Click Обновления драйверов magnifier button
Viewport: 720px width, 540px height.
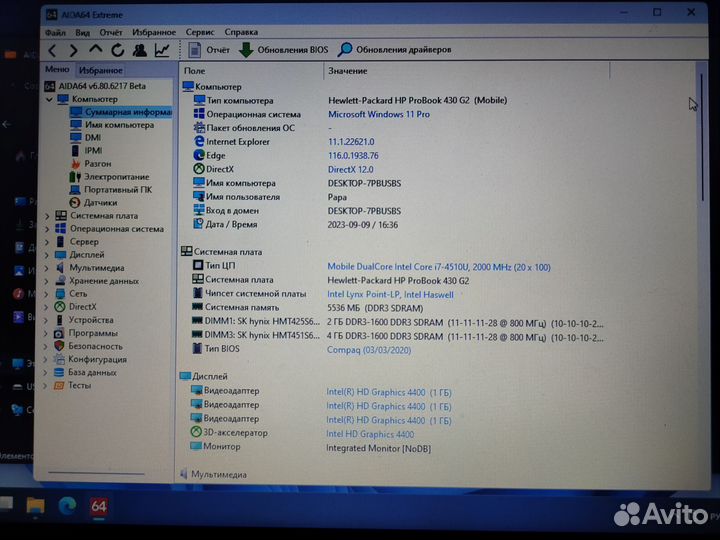(x=394, y=49)
